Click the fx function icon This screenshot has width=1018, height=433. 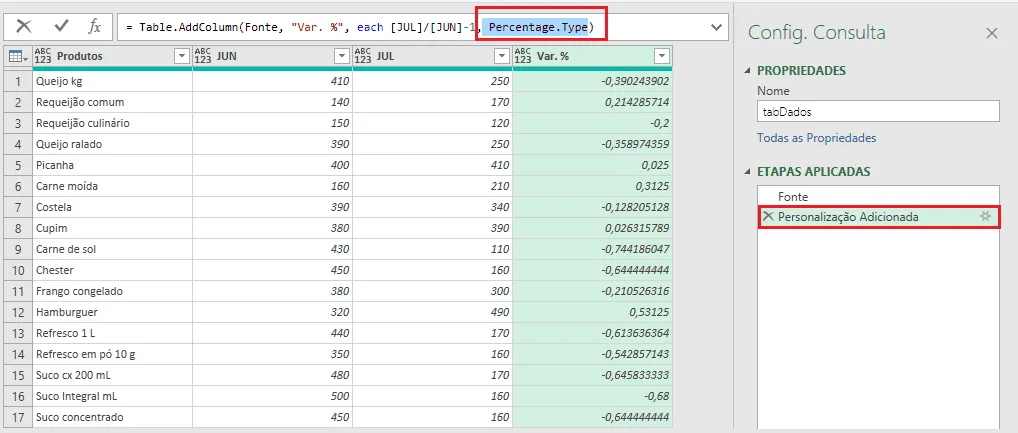pyautogui.click(x=95, y=26)
